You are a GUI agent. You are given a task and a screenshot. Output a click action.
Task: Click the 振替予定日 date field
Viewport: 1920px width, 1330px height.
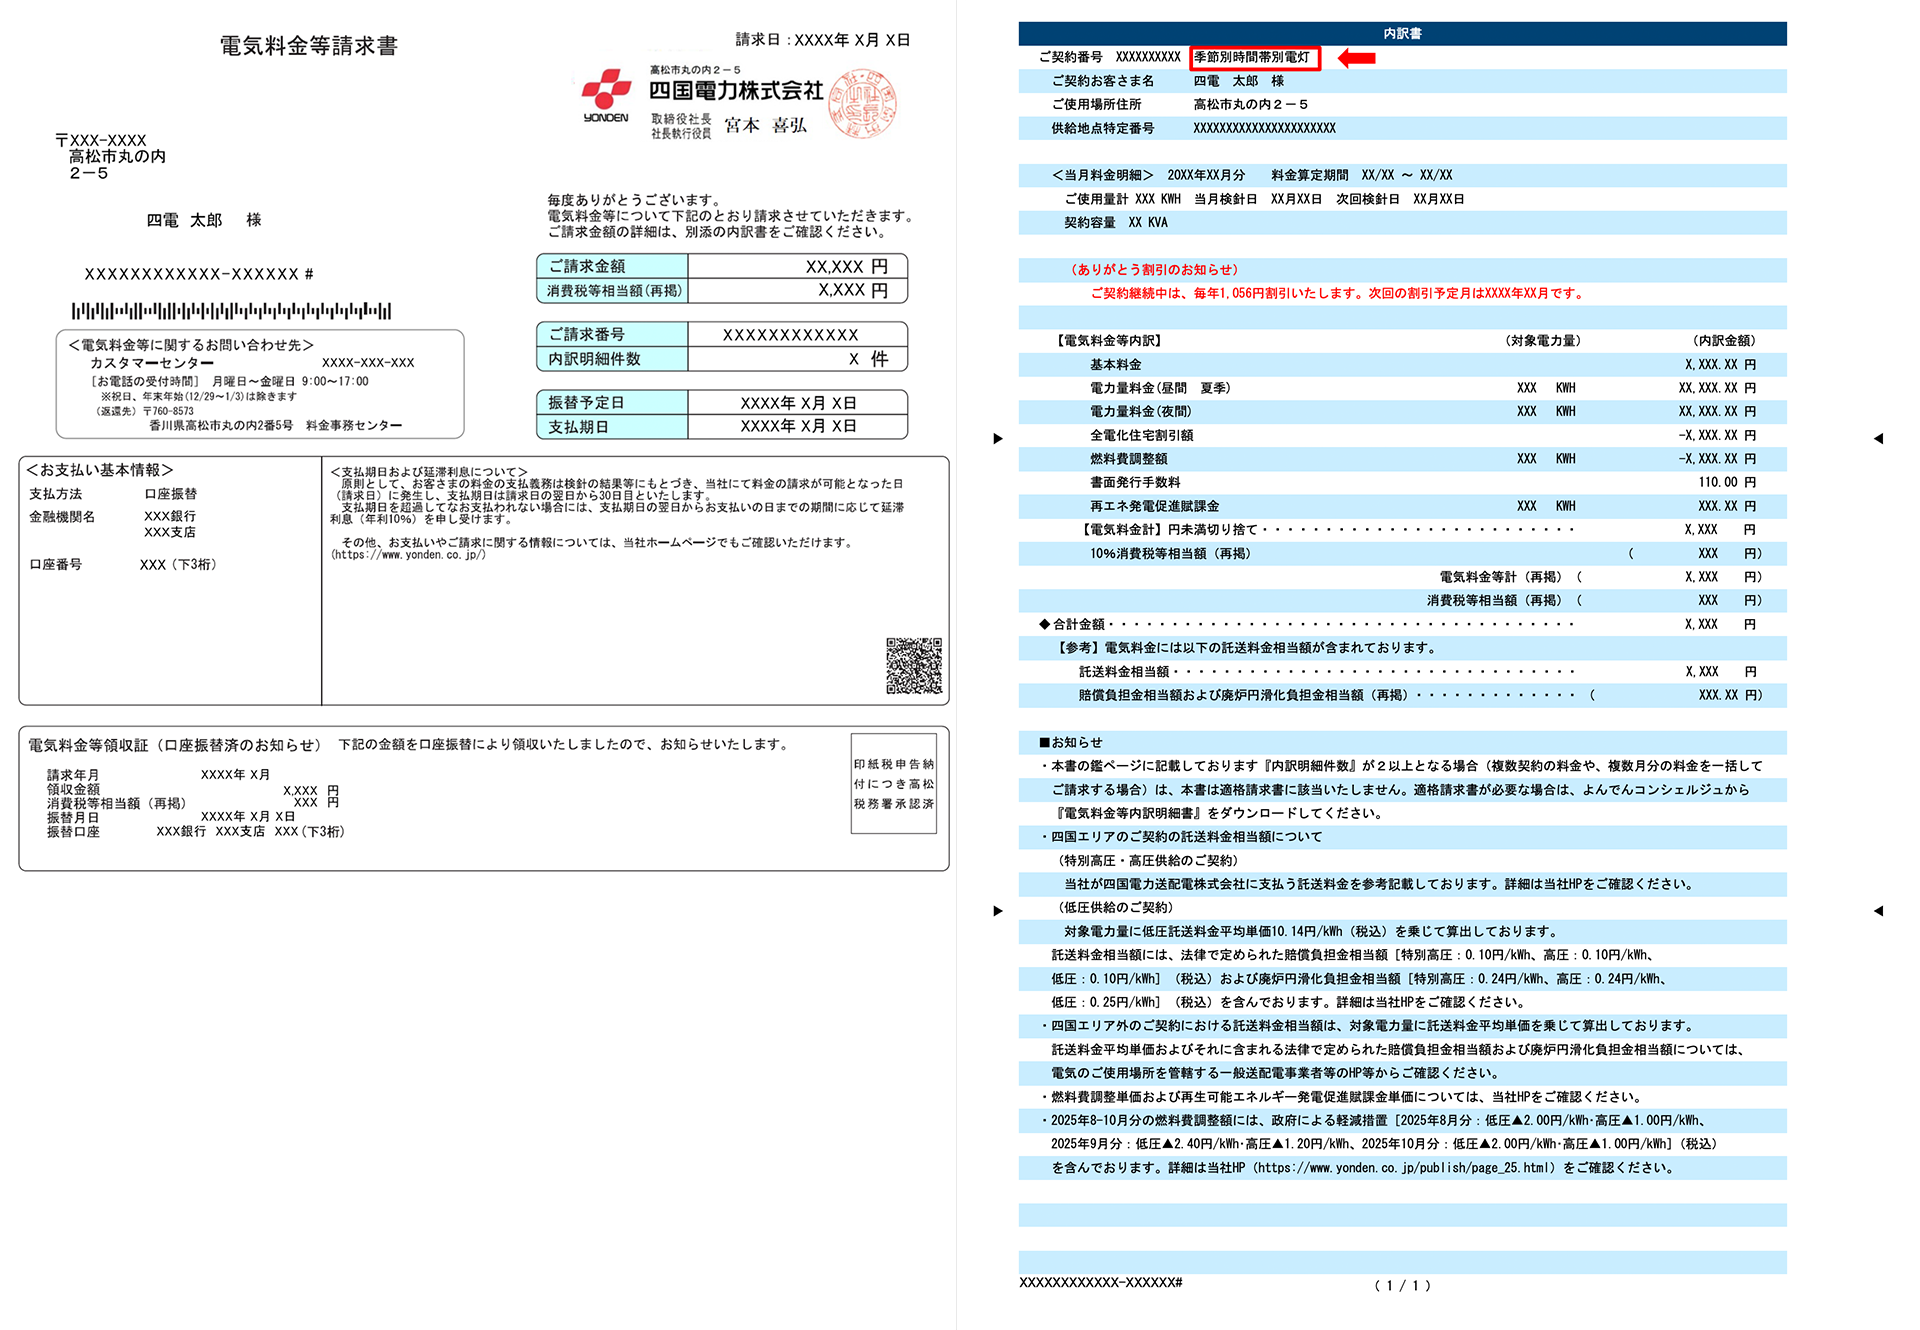pyautogui.click(x=797, y=402)
